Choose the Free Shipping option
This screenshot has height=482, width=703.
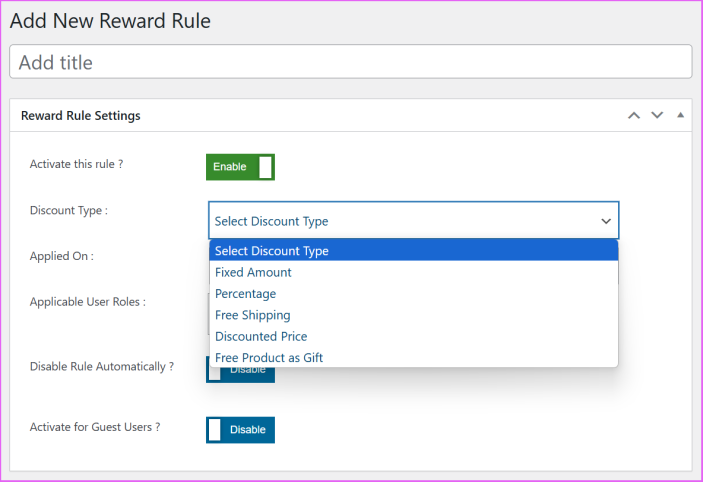252,315
